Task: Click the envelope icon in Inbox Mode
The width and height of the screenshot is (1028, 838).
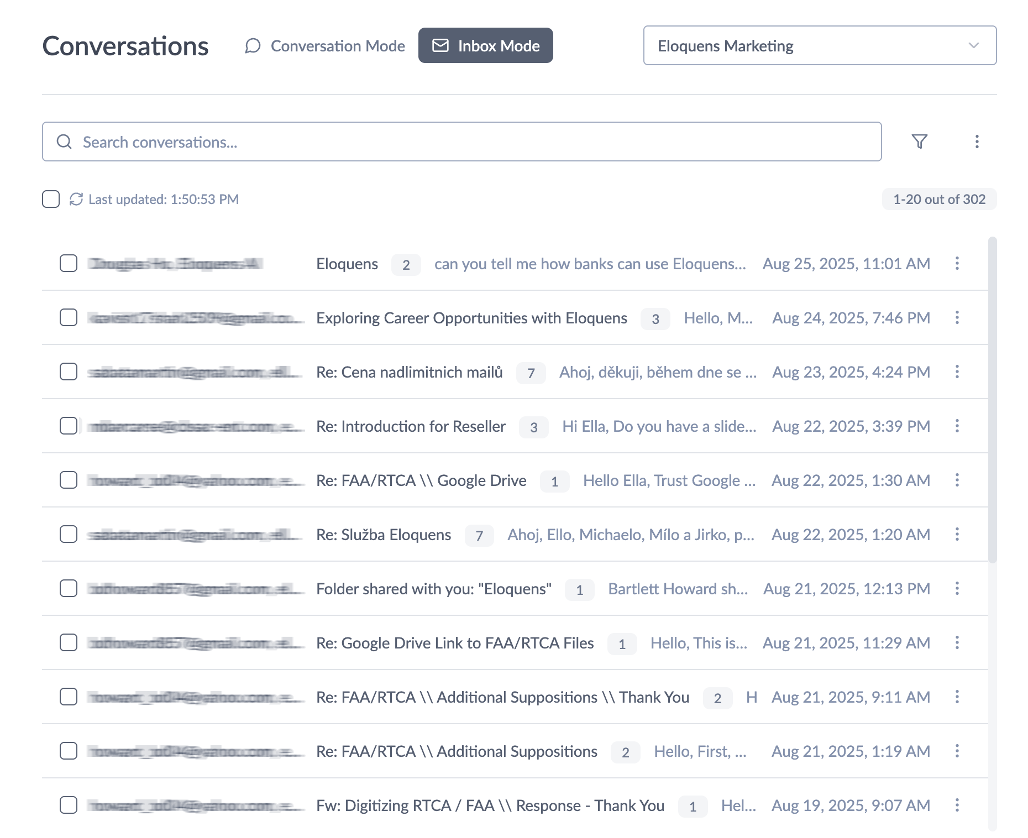Action: (441, 45)
